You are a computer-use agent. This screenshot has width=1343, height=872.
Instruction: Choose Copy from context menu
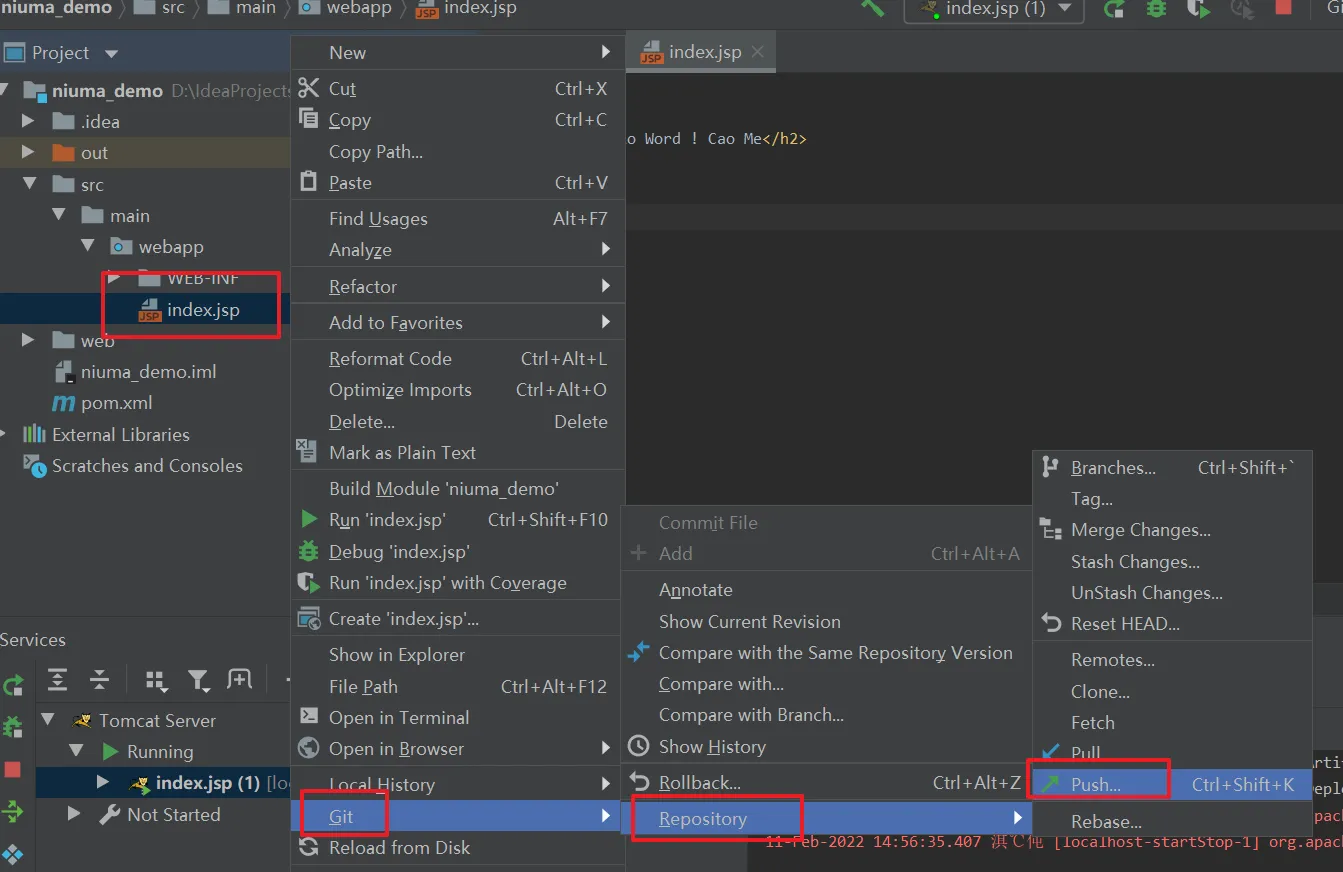[457, 119]
